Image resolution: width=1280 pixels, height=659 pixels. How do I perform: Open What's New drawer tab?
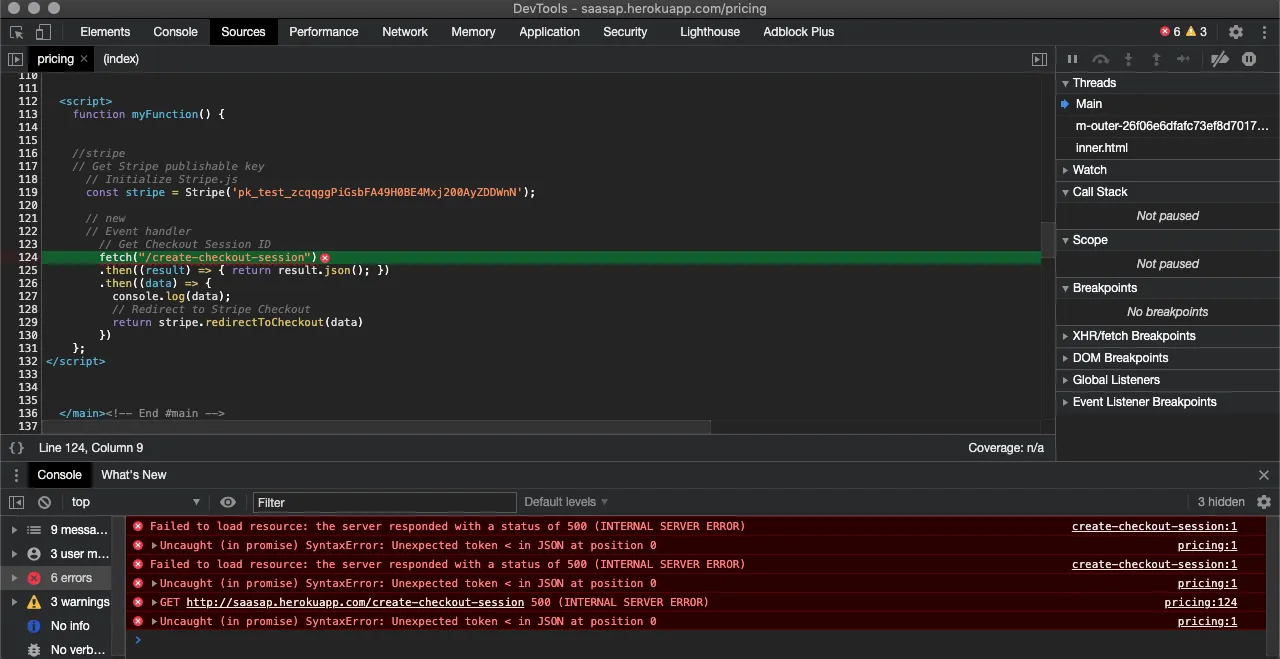pos(134,475)
